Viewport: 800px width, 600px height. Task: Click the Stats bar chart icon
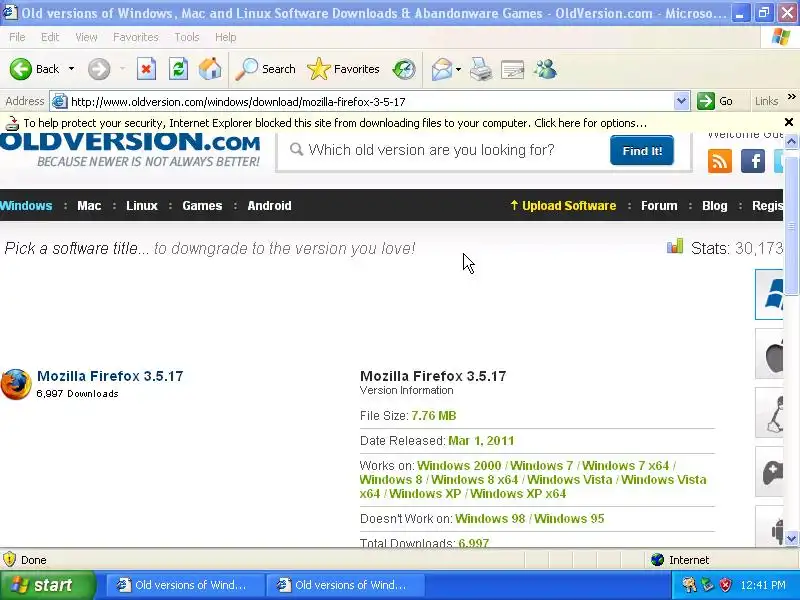[x=674, y=246]
